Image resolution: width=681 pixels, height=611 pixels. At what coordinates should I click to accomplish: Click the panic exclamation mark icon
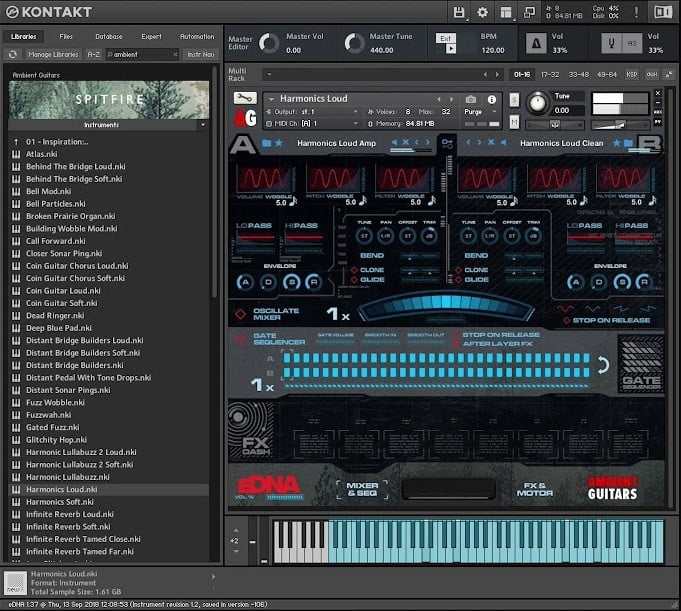tap(636, 12)
